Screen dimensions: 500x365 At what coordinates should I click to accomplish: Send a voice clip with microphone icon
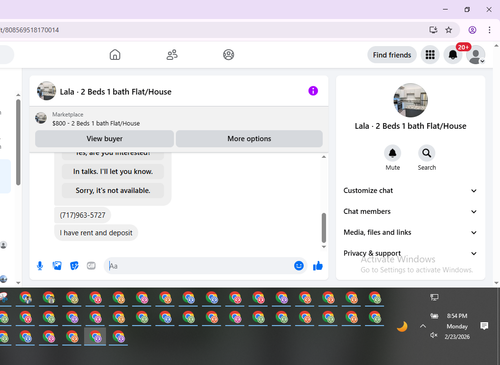click(x=40, y=266)
